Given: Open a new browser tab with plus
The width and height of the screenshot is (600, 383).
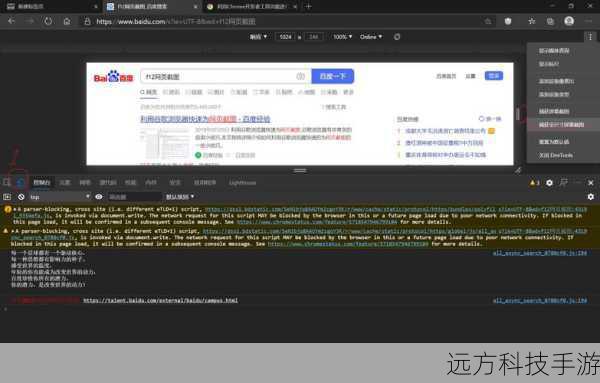Looking at the screenshot, I should click(x=308, y=6).
